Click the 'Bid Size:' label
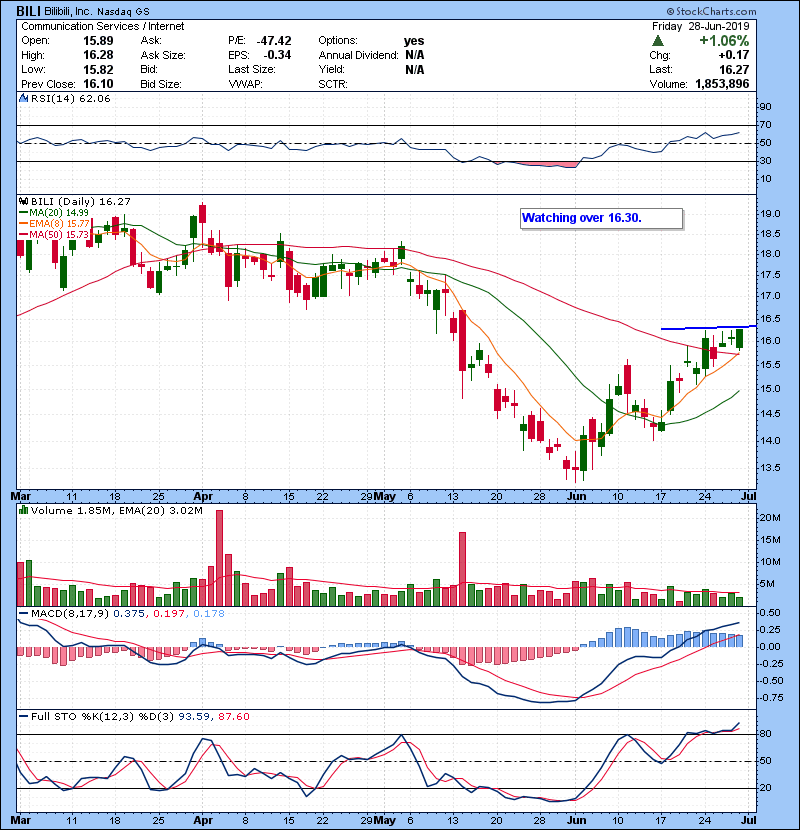Screen dimensions: 800x830 pos(160,84)
